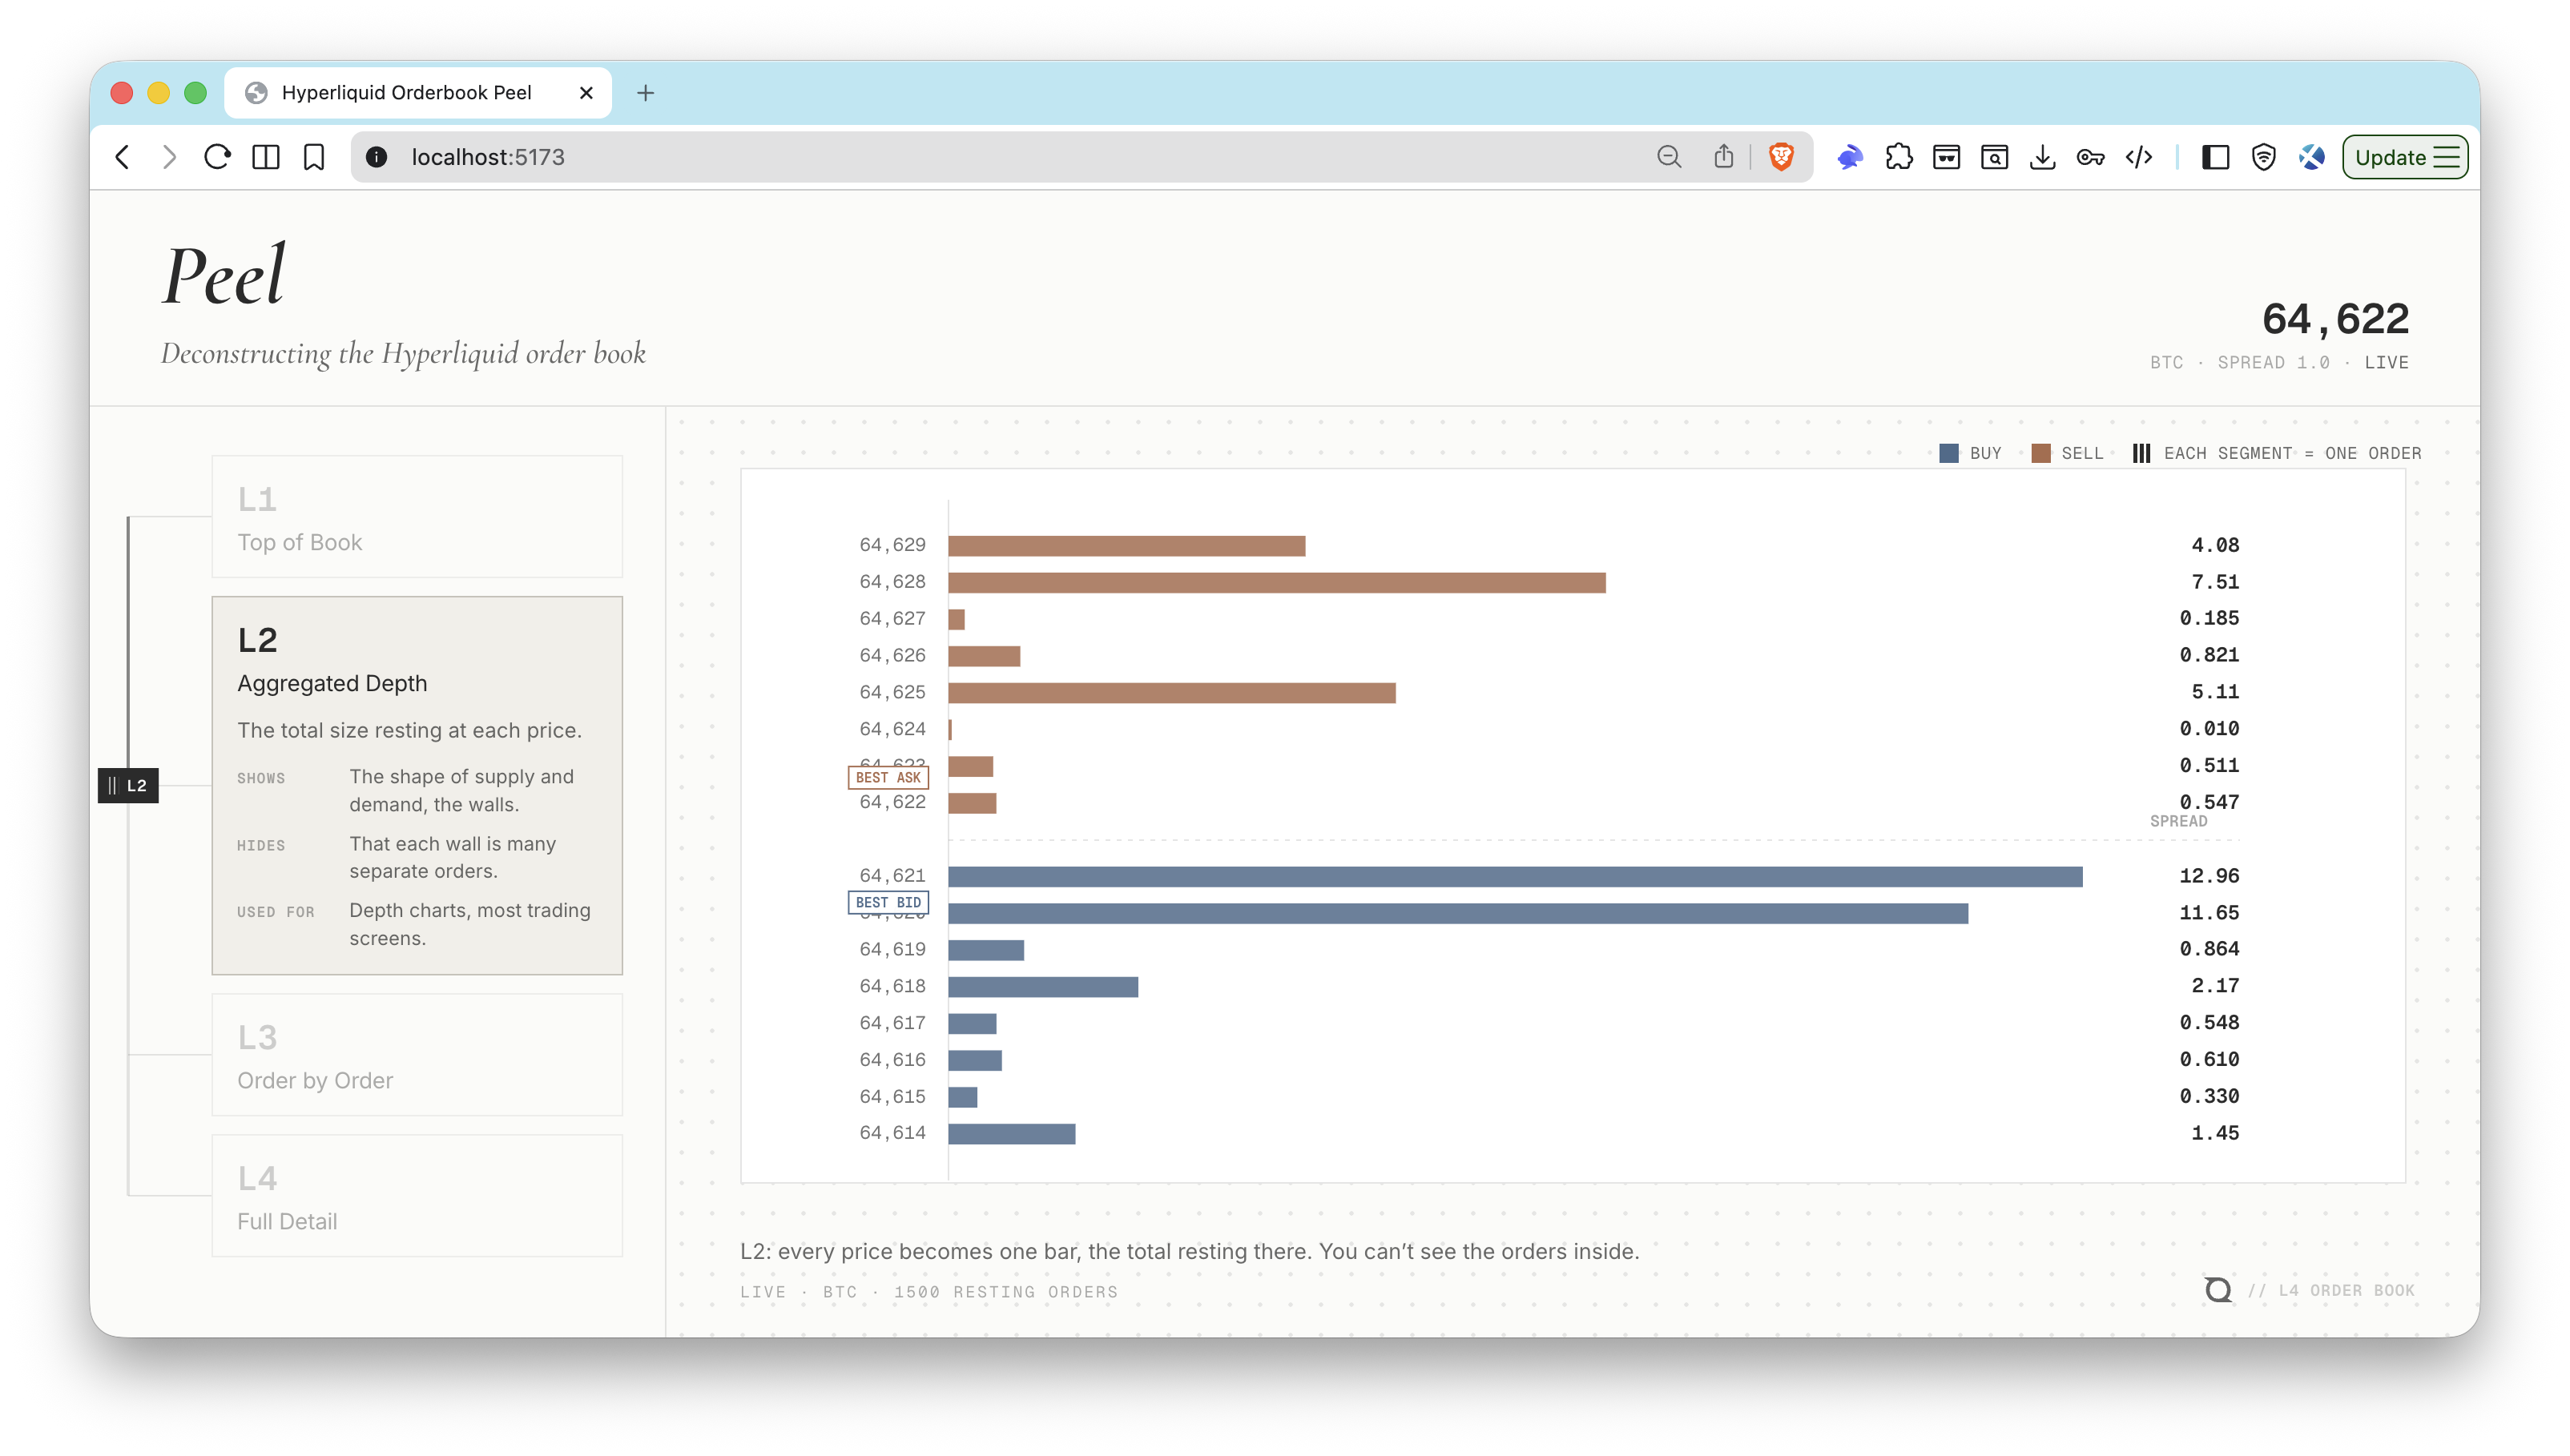
Task: Select the L2 Aggregated Depth card
Action: [417, 785]
